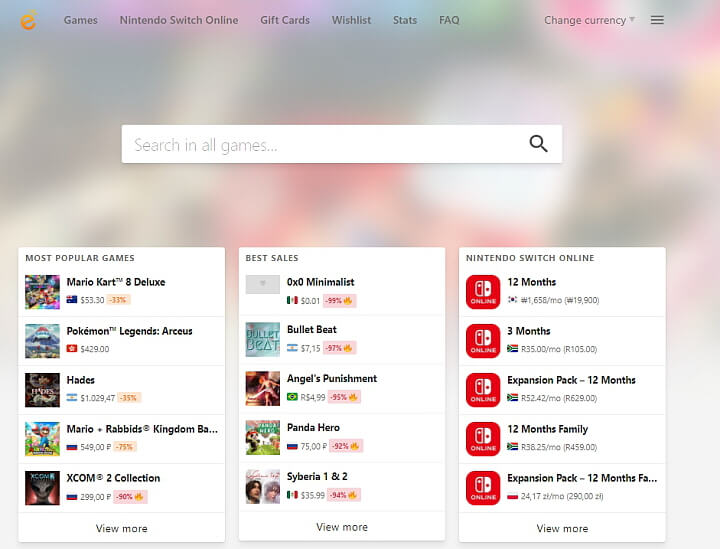This screenshot has width=720, height=549.
Task: Open Pokémon Legends: Arceus title link
Action: (x=129, y=331)
